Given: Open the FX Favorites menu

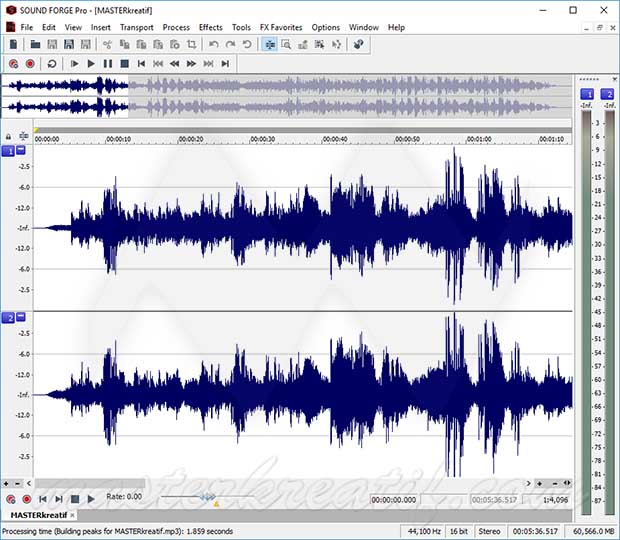Looking at the screenshot, I should coord(281,27).
